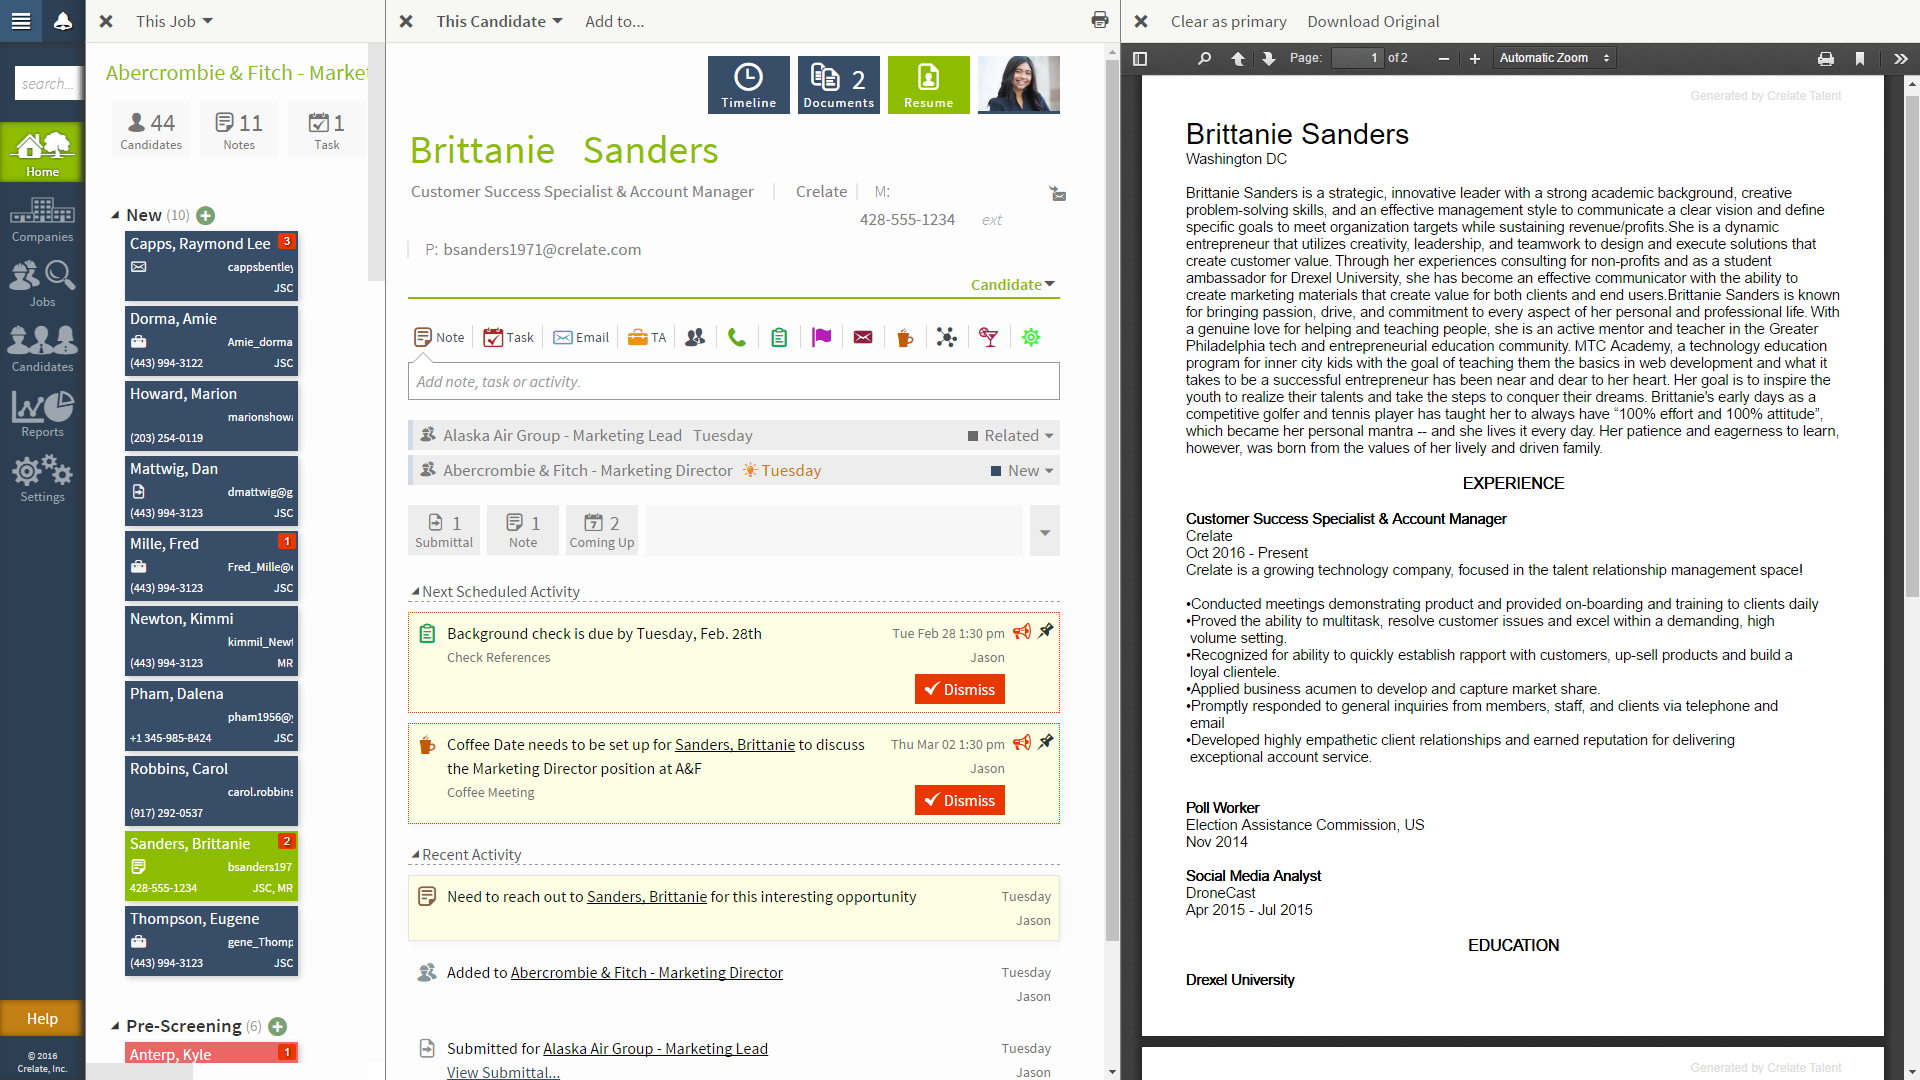Viewport: 1920px width, 1080px height.
Task: Collapse the New candidates stage
Action: click(x=116, y=215)
